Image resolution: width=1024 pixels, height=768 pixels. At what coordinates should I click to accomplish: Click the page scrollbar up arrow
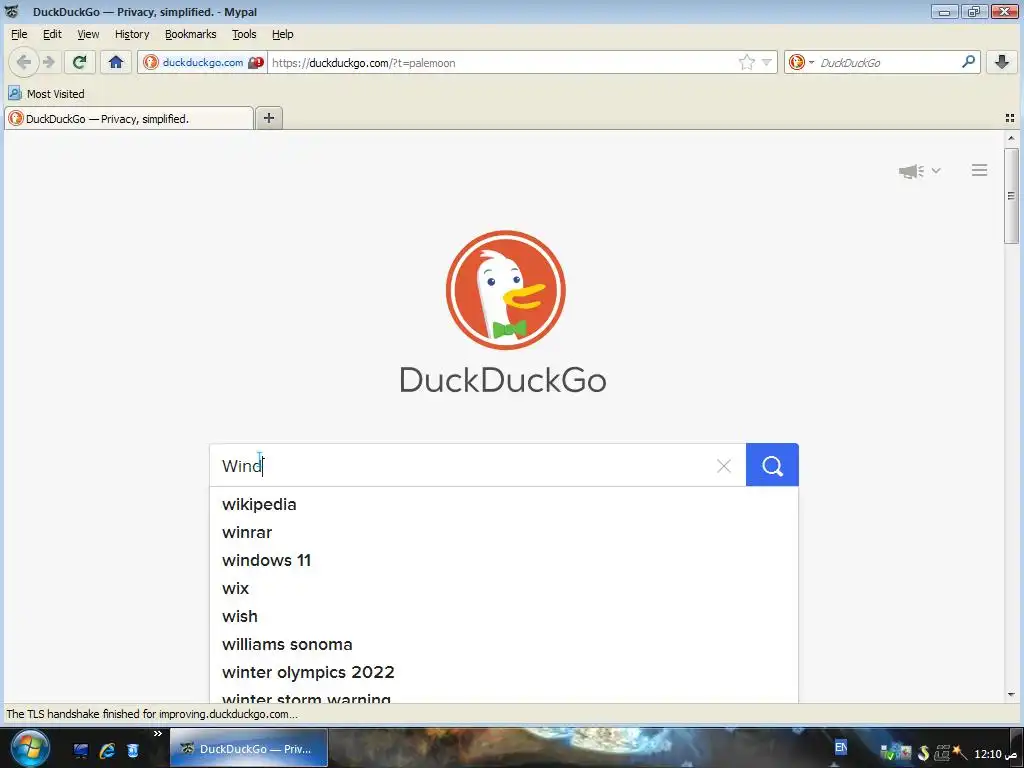click(1011, 138)
